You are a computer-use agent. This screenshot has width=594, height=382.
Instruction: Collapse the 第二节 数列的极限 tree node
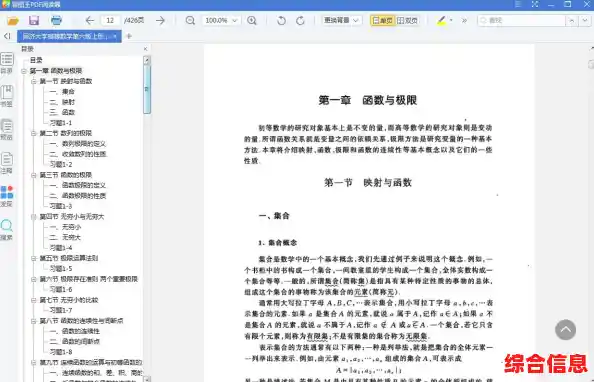coord(34,133)
